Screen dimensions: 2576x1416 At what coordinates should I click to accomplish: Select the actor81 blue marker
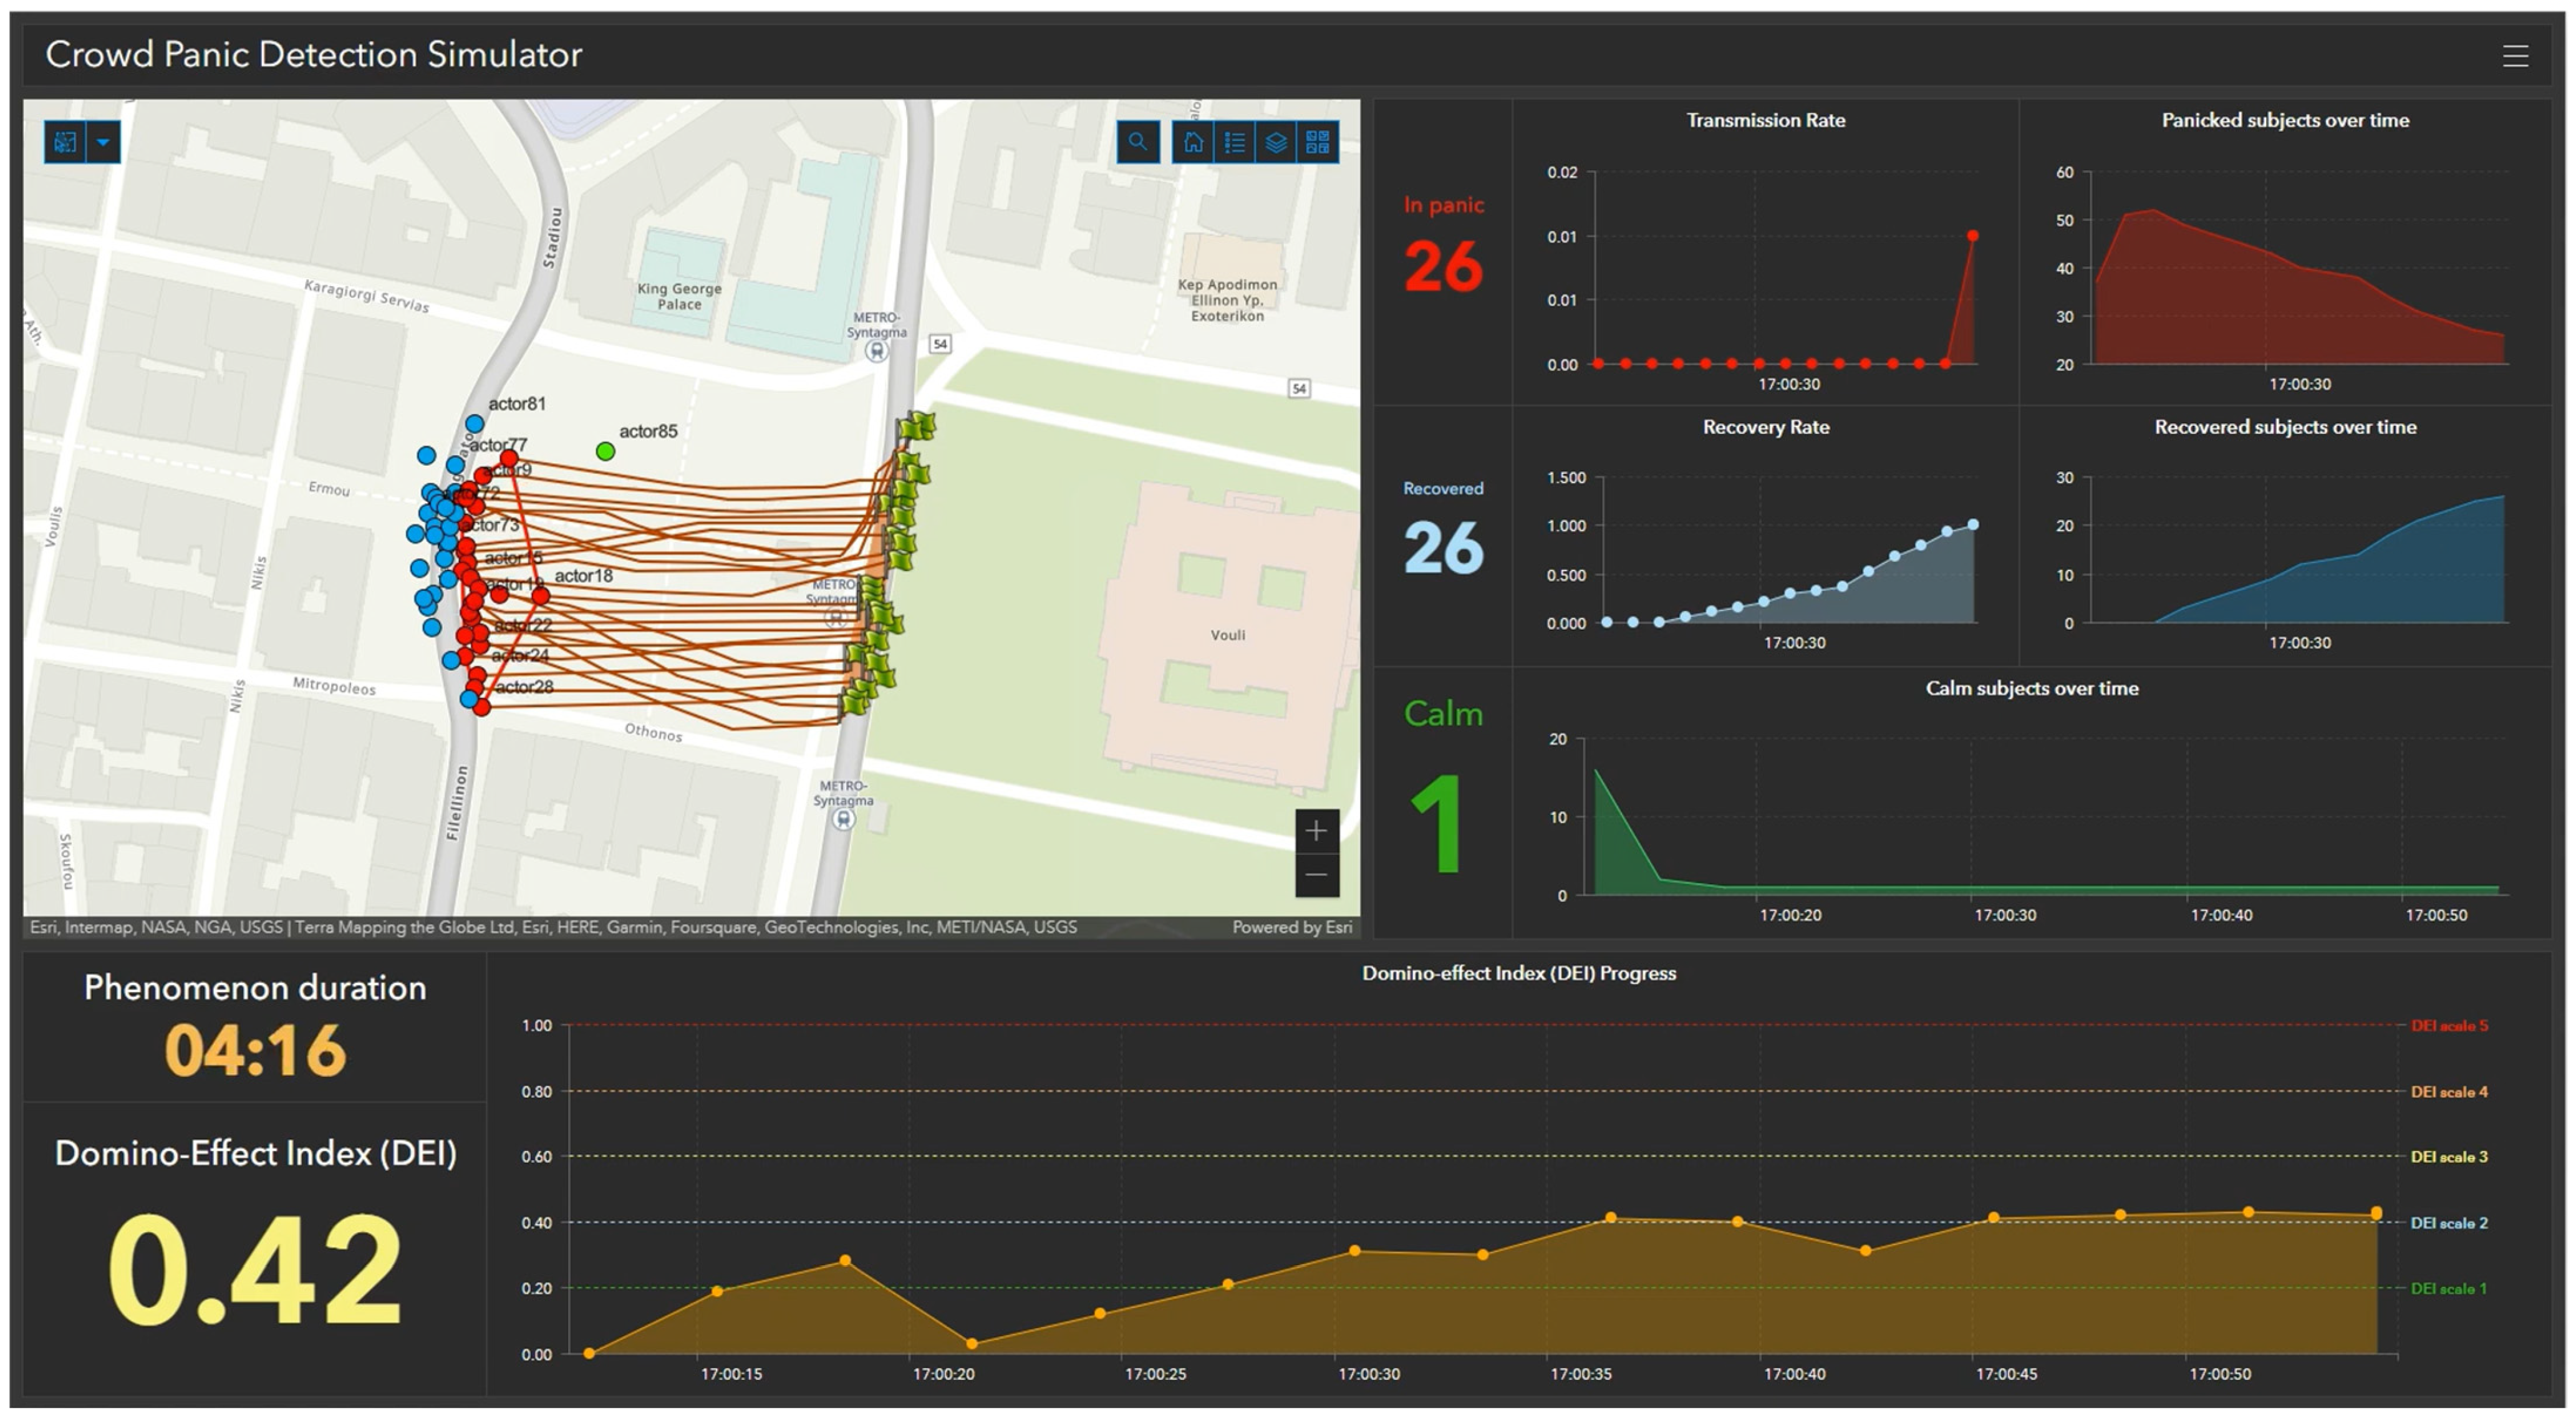475,424
